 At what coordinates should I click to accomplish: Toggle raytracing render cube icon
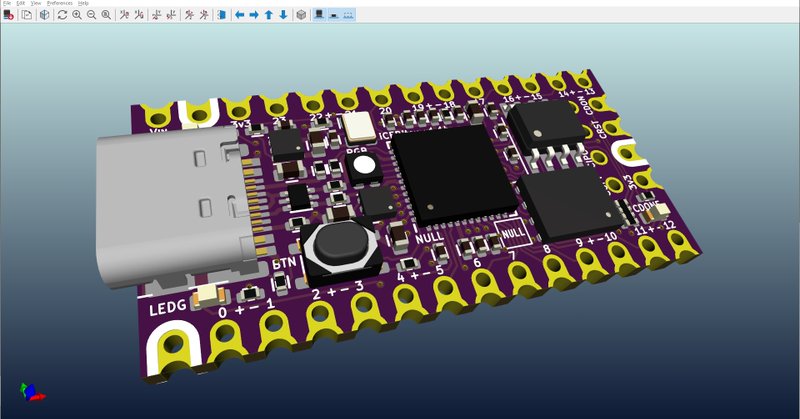point(45,15)
